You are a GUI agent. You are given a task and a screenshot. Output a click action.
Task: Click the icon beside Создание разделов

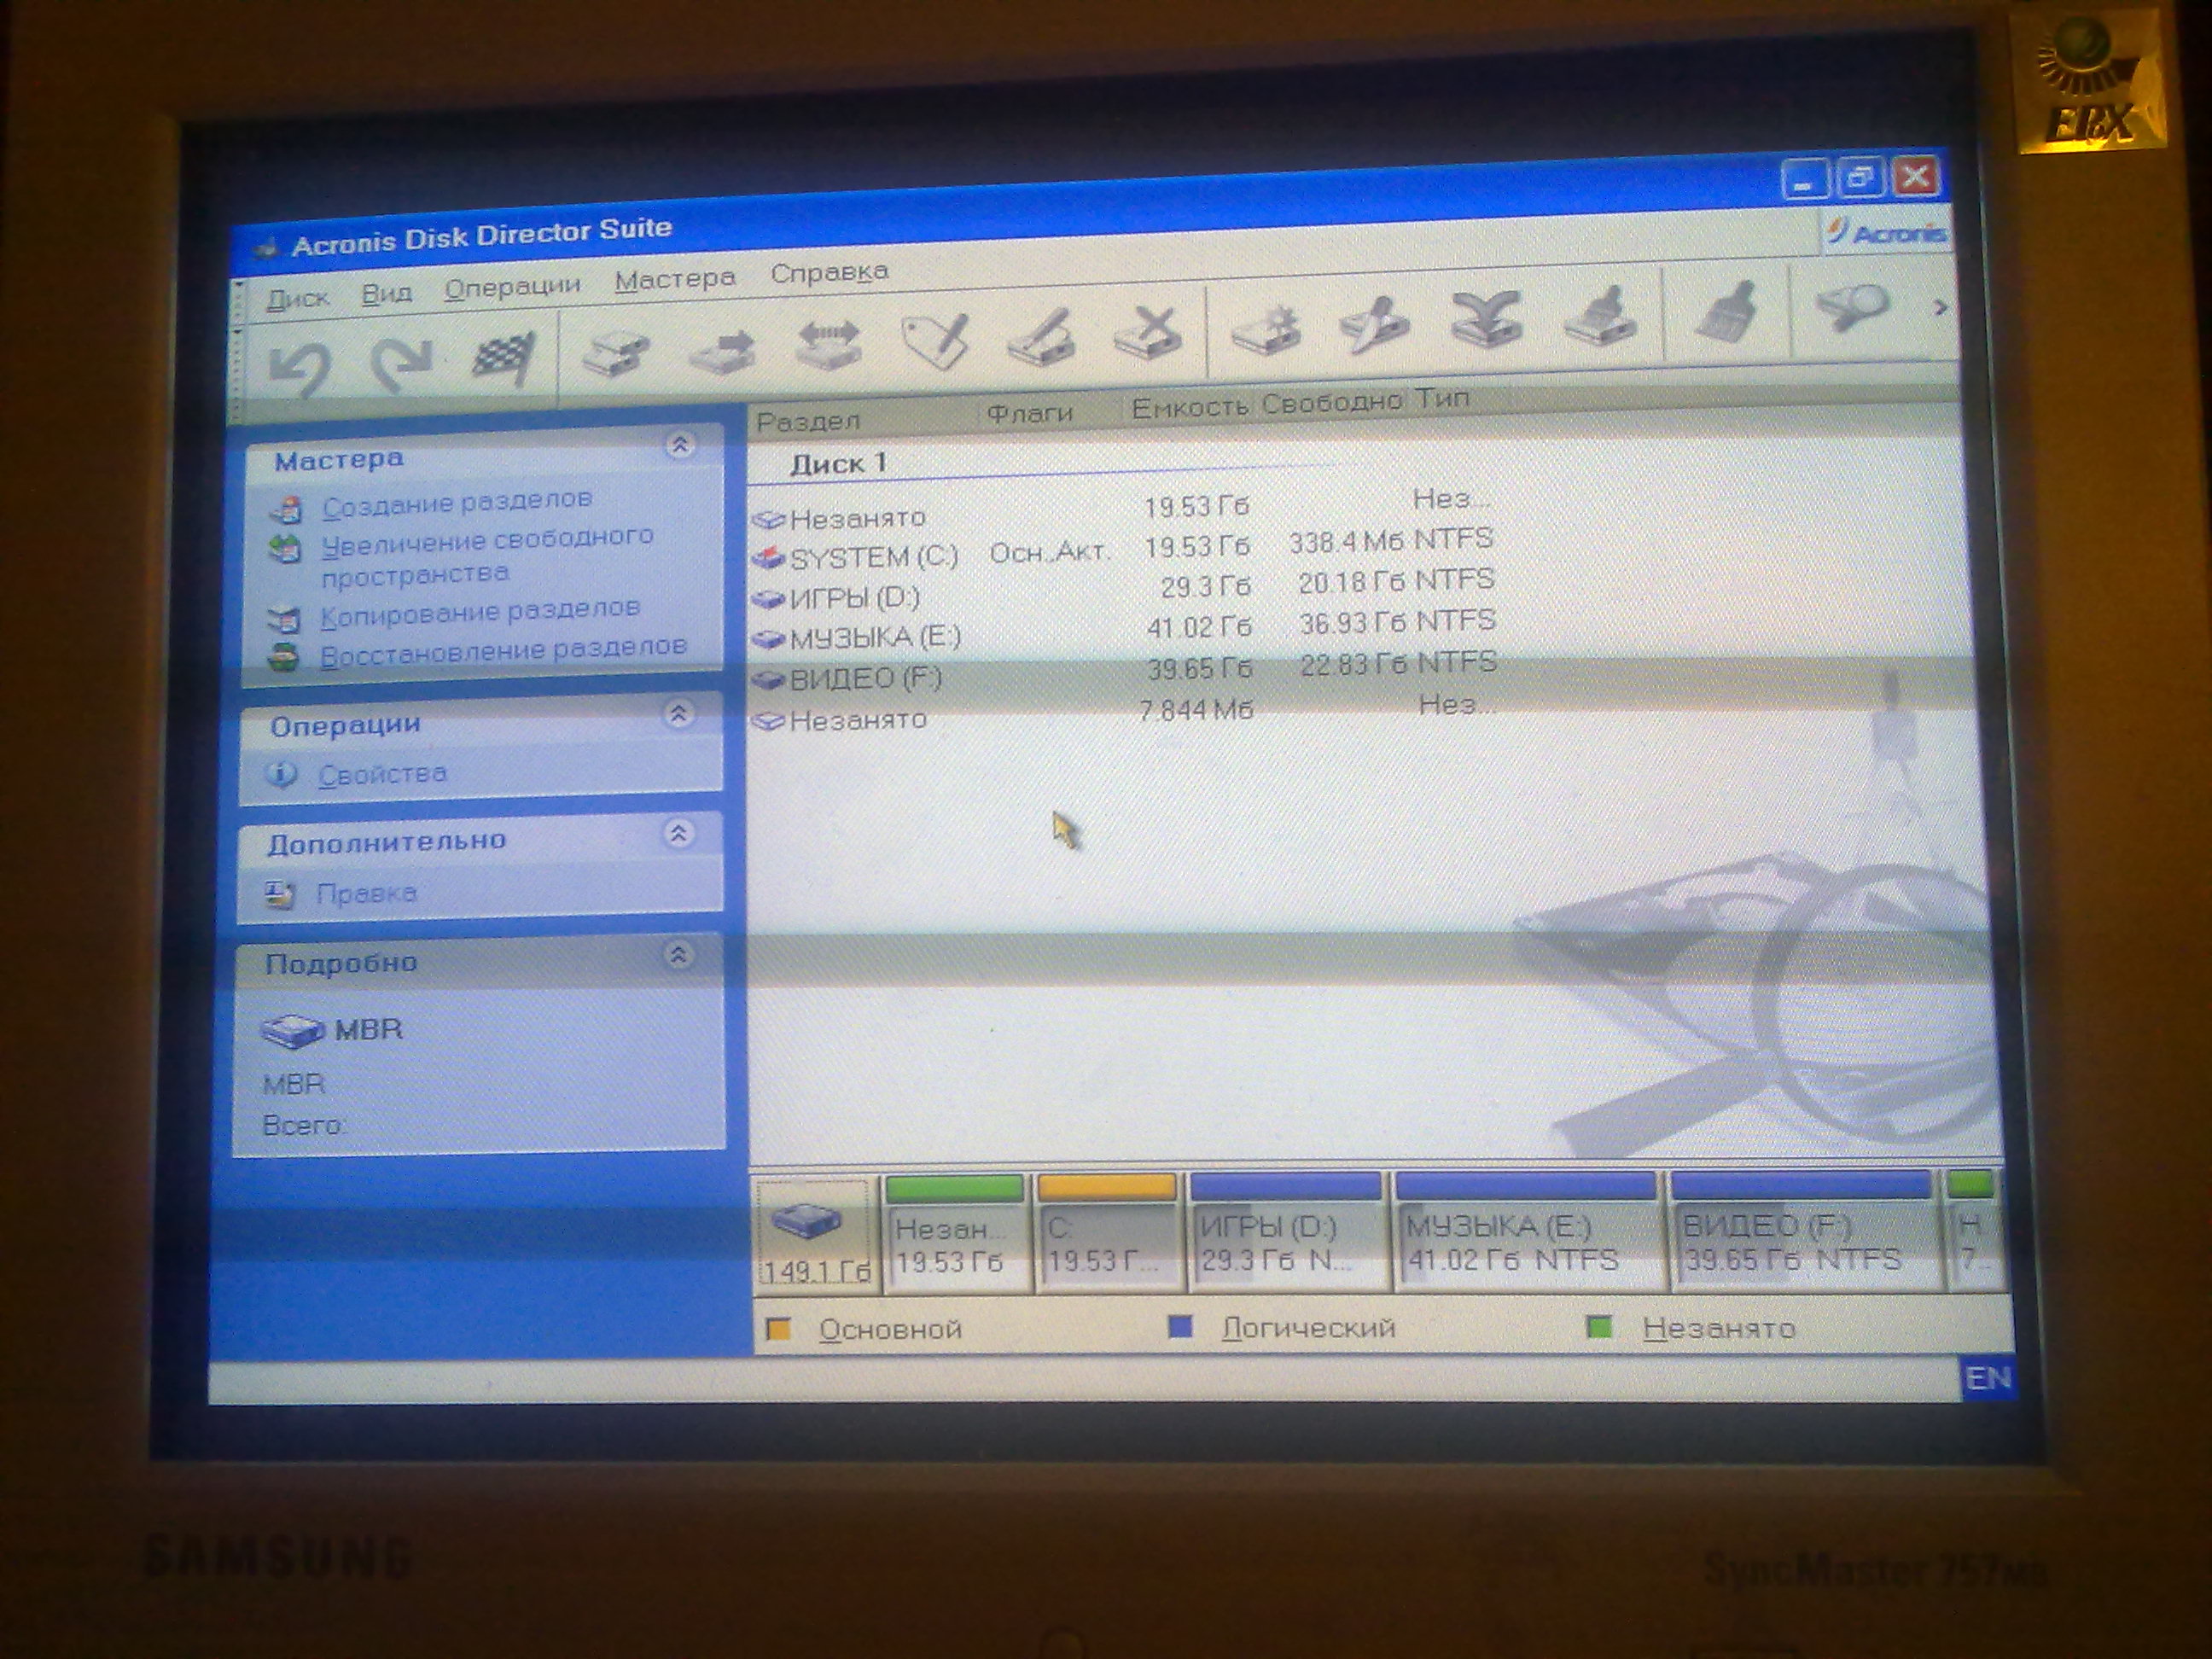pyautogui.click(x=286, y=510)
